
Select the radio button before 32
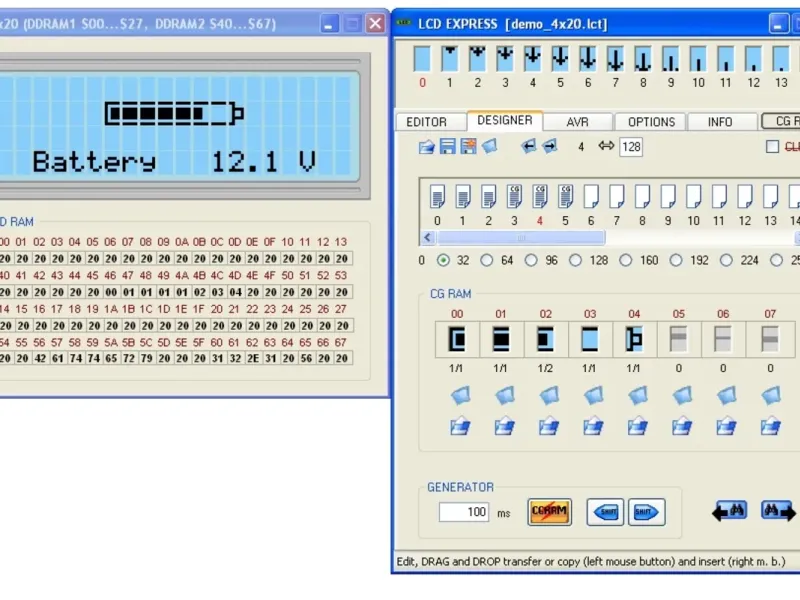point(443,260)
